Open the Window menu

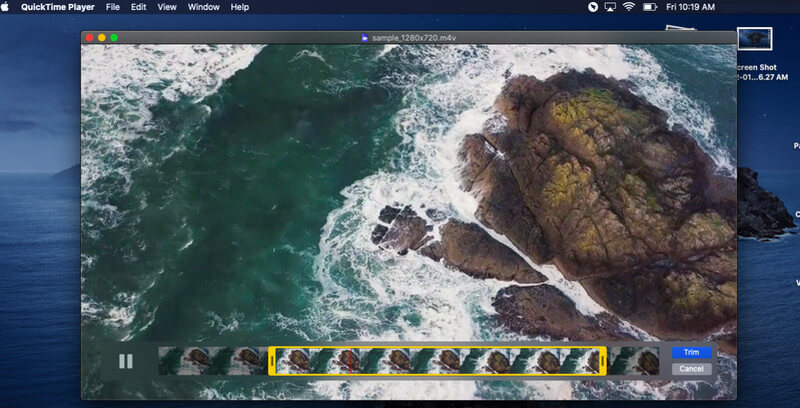pos(204,7)
